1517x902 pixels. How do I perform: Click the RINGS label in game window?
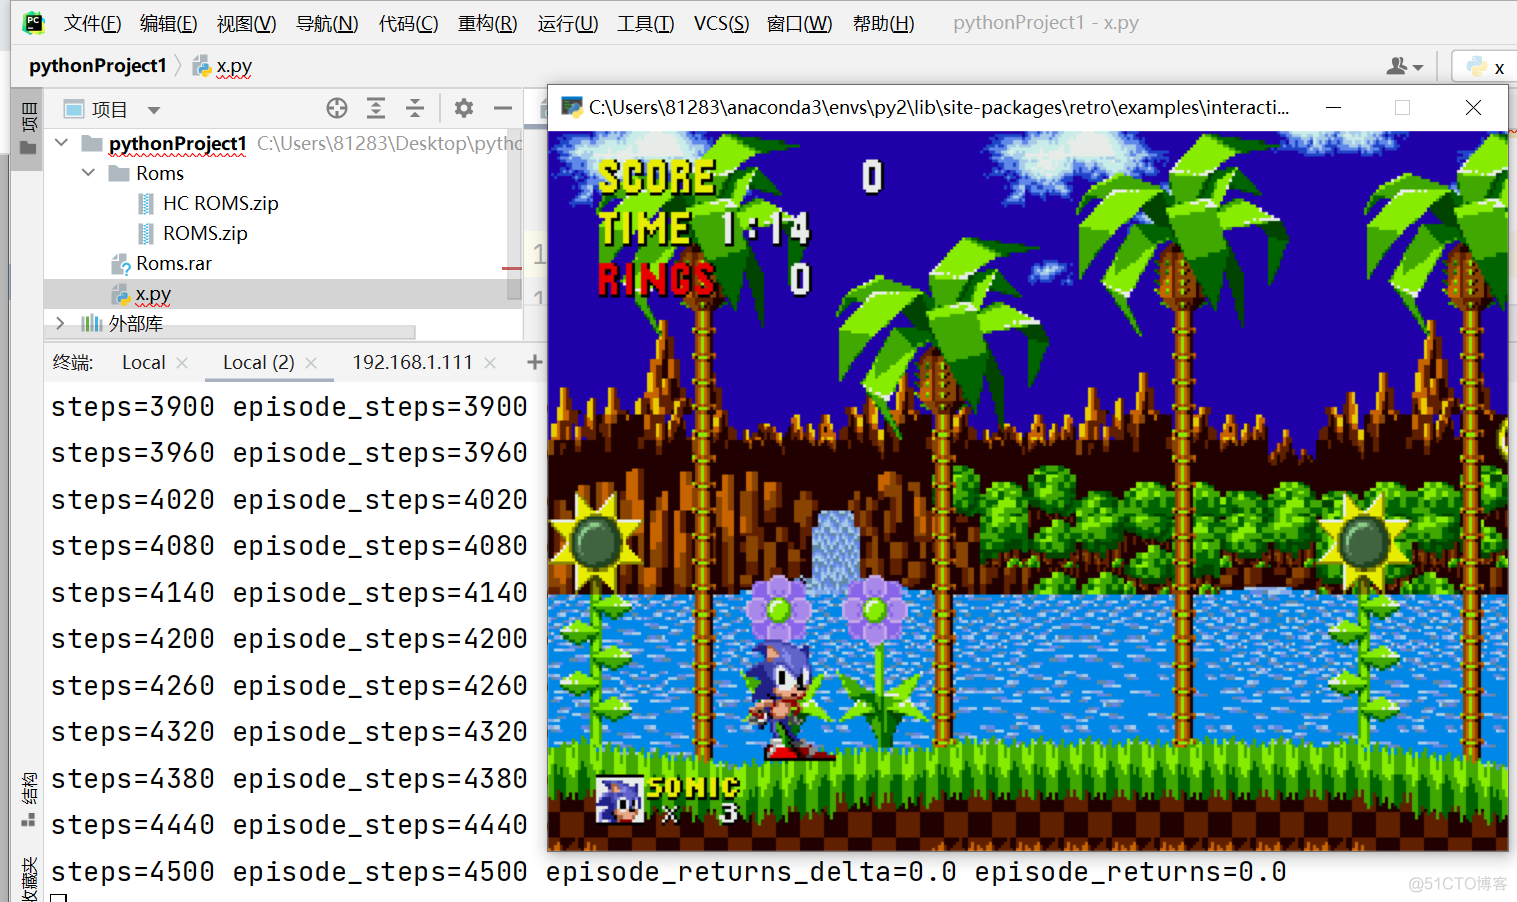pos(657,279)
